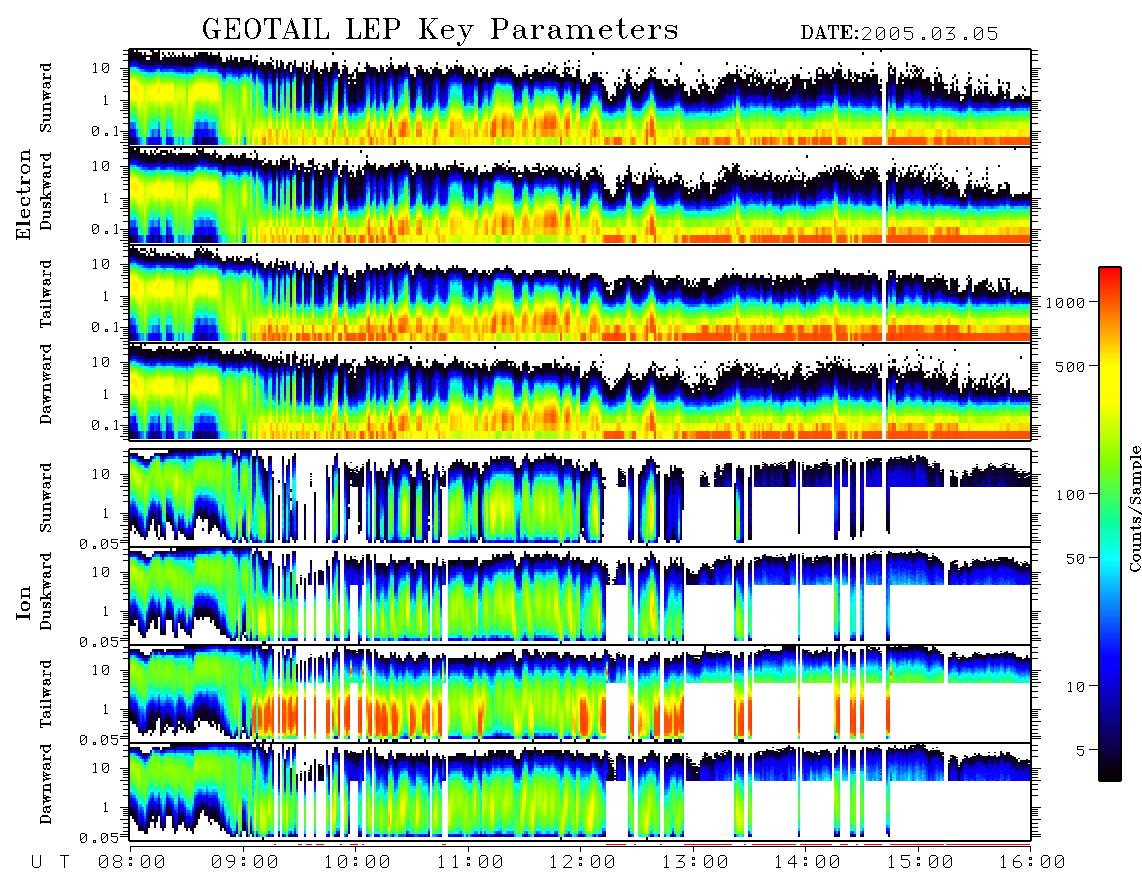Screen dimensions: 1142x880
Task: Click the color bar label 5
Action: tap(1080, 751)
